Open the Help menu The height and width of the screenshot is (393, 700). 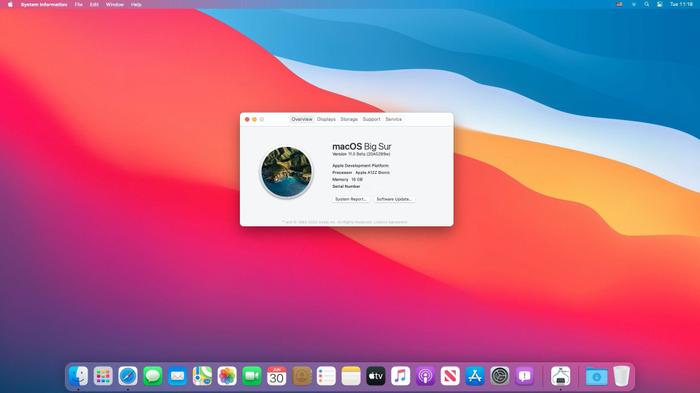(136, 4)
